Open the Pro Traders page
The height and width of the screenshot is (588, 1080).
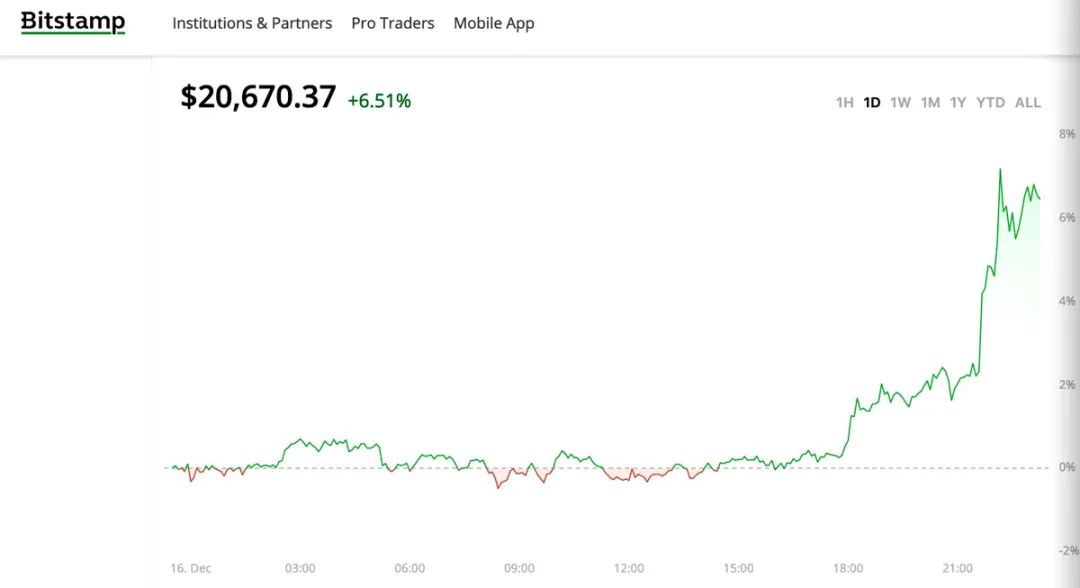pos(393,23)
